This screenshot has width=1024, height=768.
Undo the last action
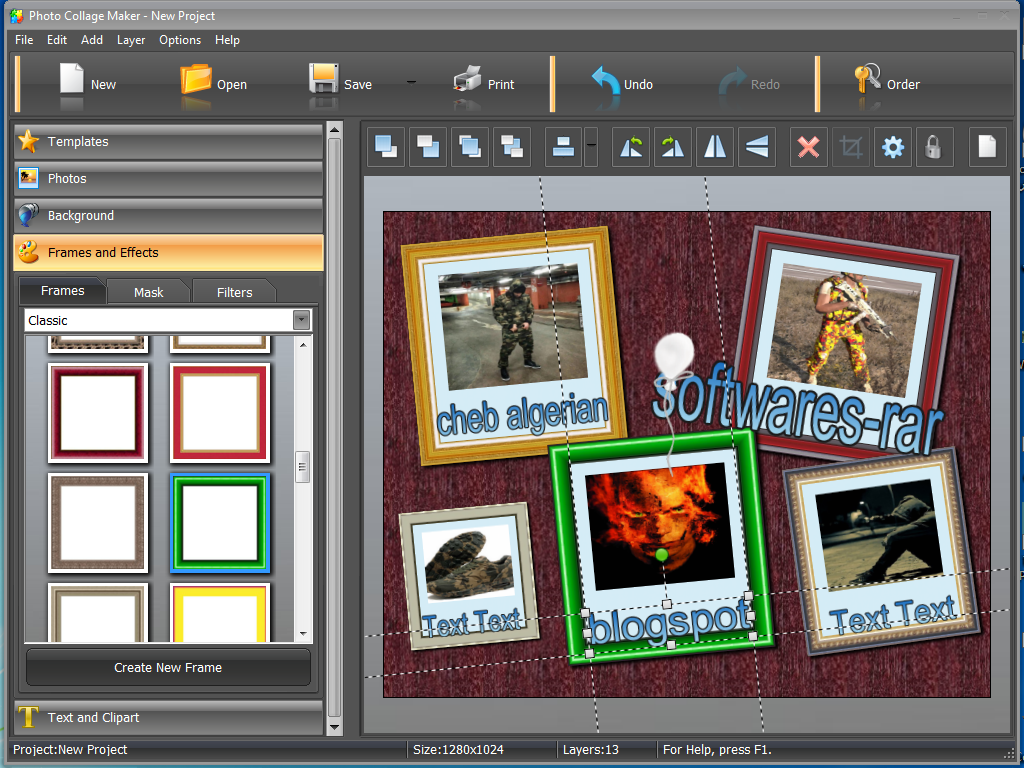605,81
